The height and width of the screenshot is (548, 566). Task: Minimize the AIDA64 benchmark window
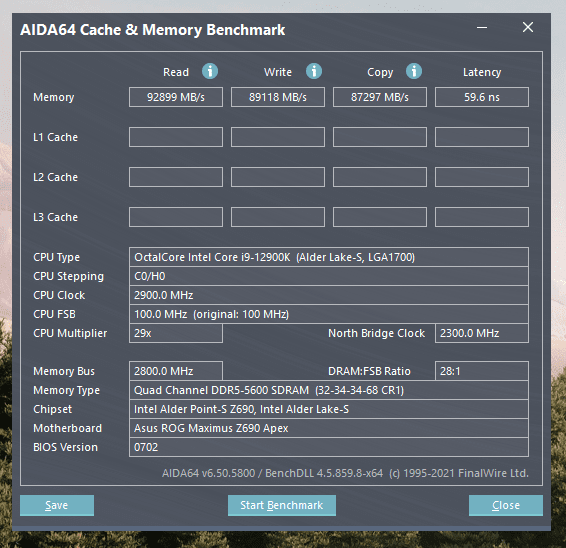coord(482,27)
